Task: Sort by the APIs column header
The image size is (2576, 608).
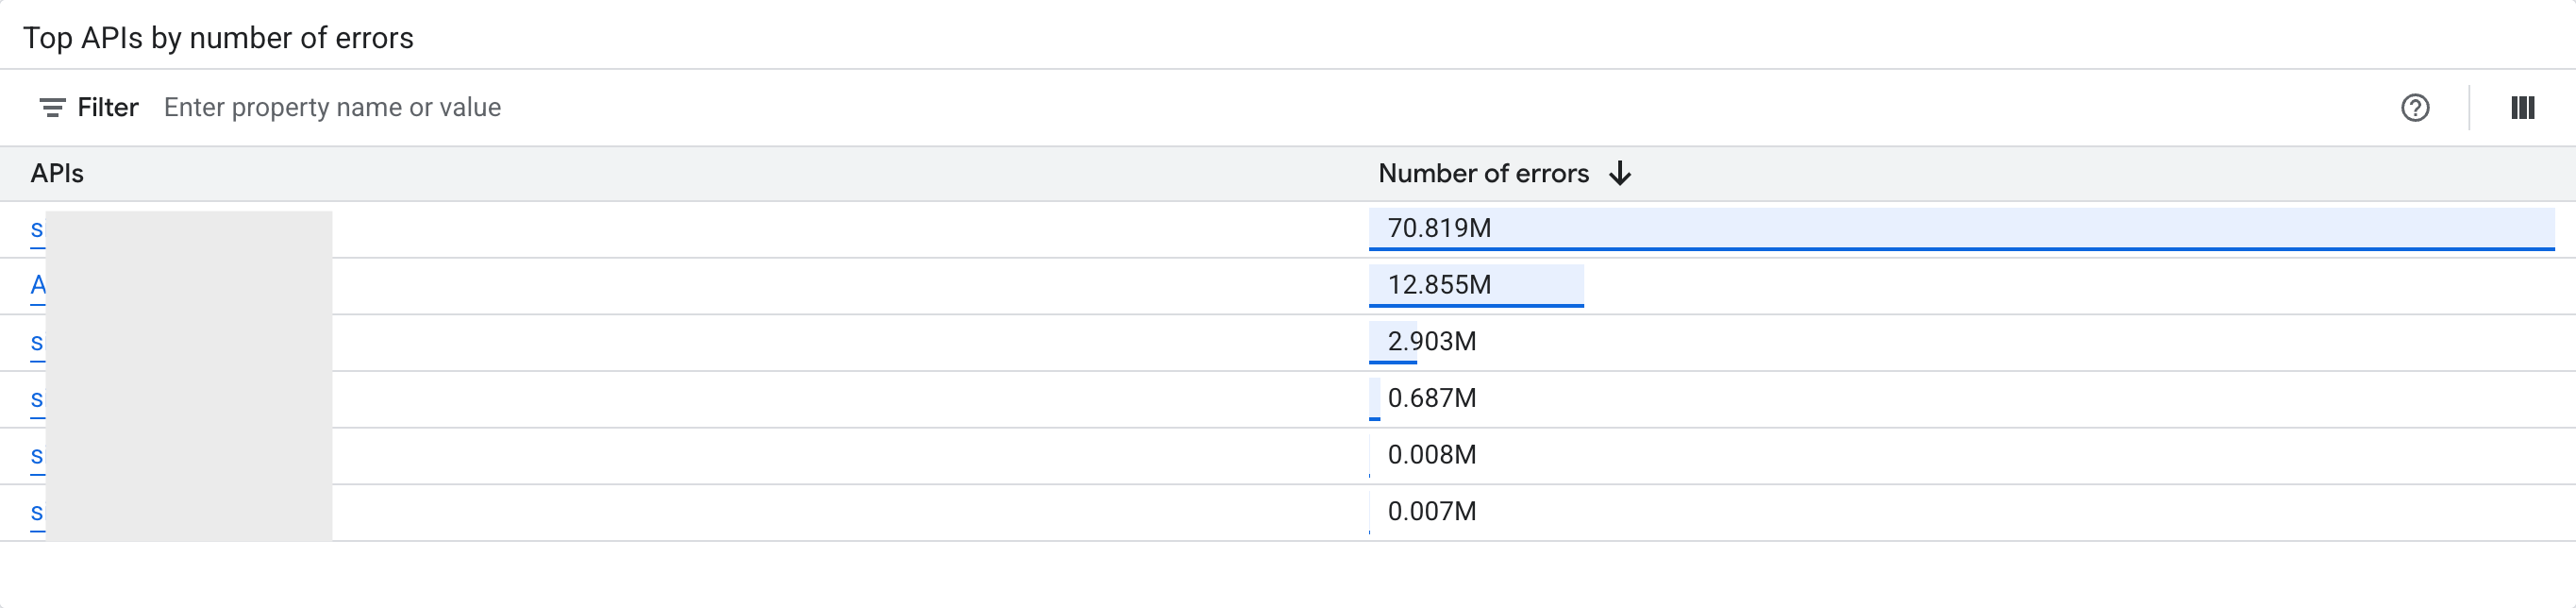Action: (x=57, y=174)
